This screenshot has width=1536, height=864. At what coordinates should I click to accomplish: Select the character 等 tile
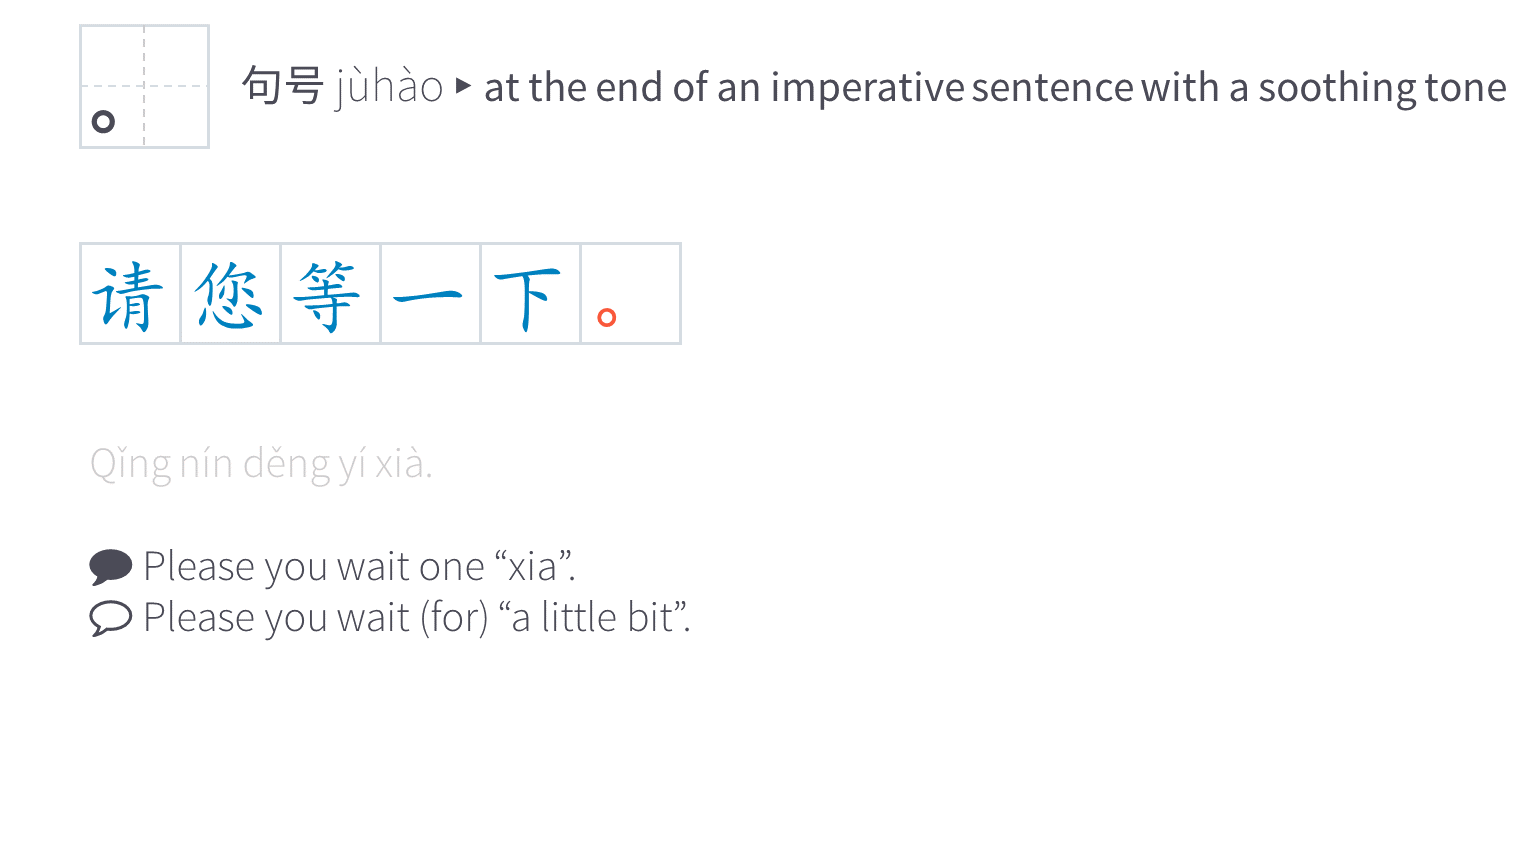[330, 294]
